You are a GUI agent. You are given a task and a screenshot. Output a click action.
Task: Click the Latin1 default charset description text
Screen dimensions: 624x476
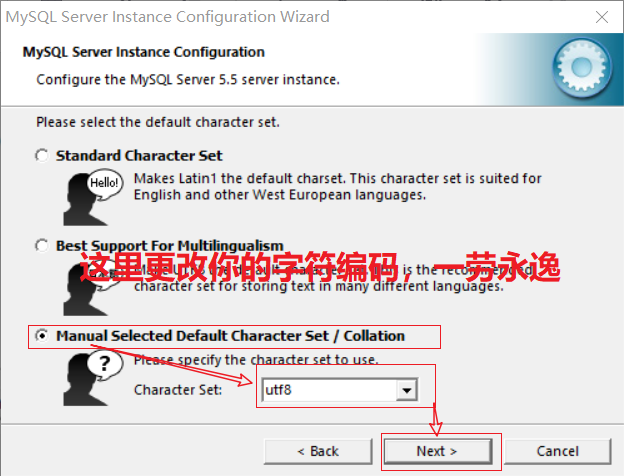(x=337, y=187)
